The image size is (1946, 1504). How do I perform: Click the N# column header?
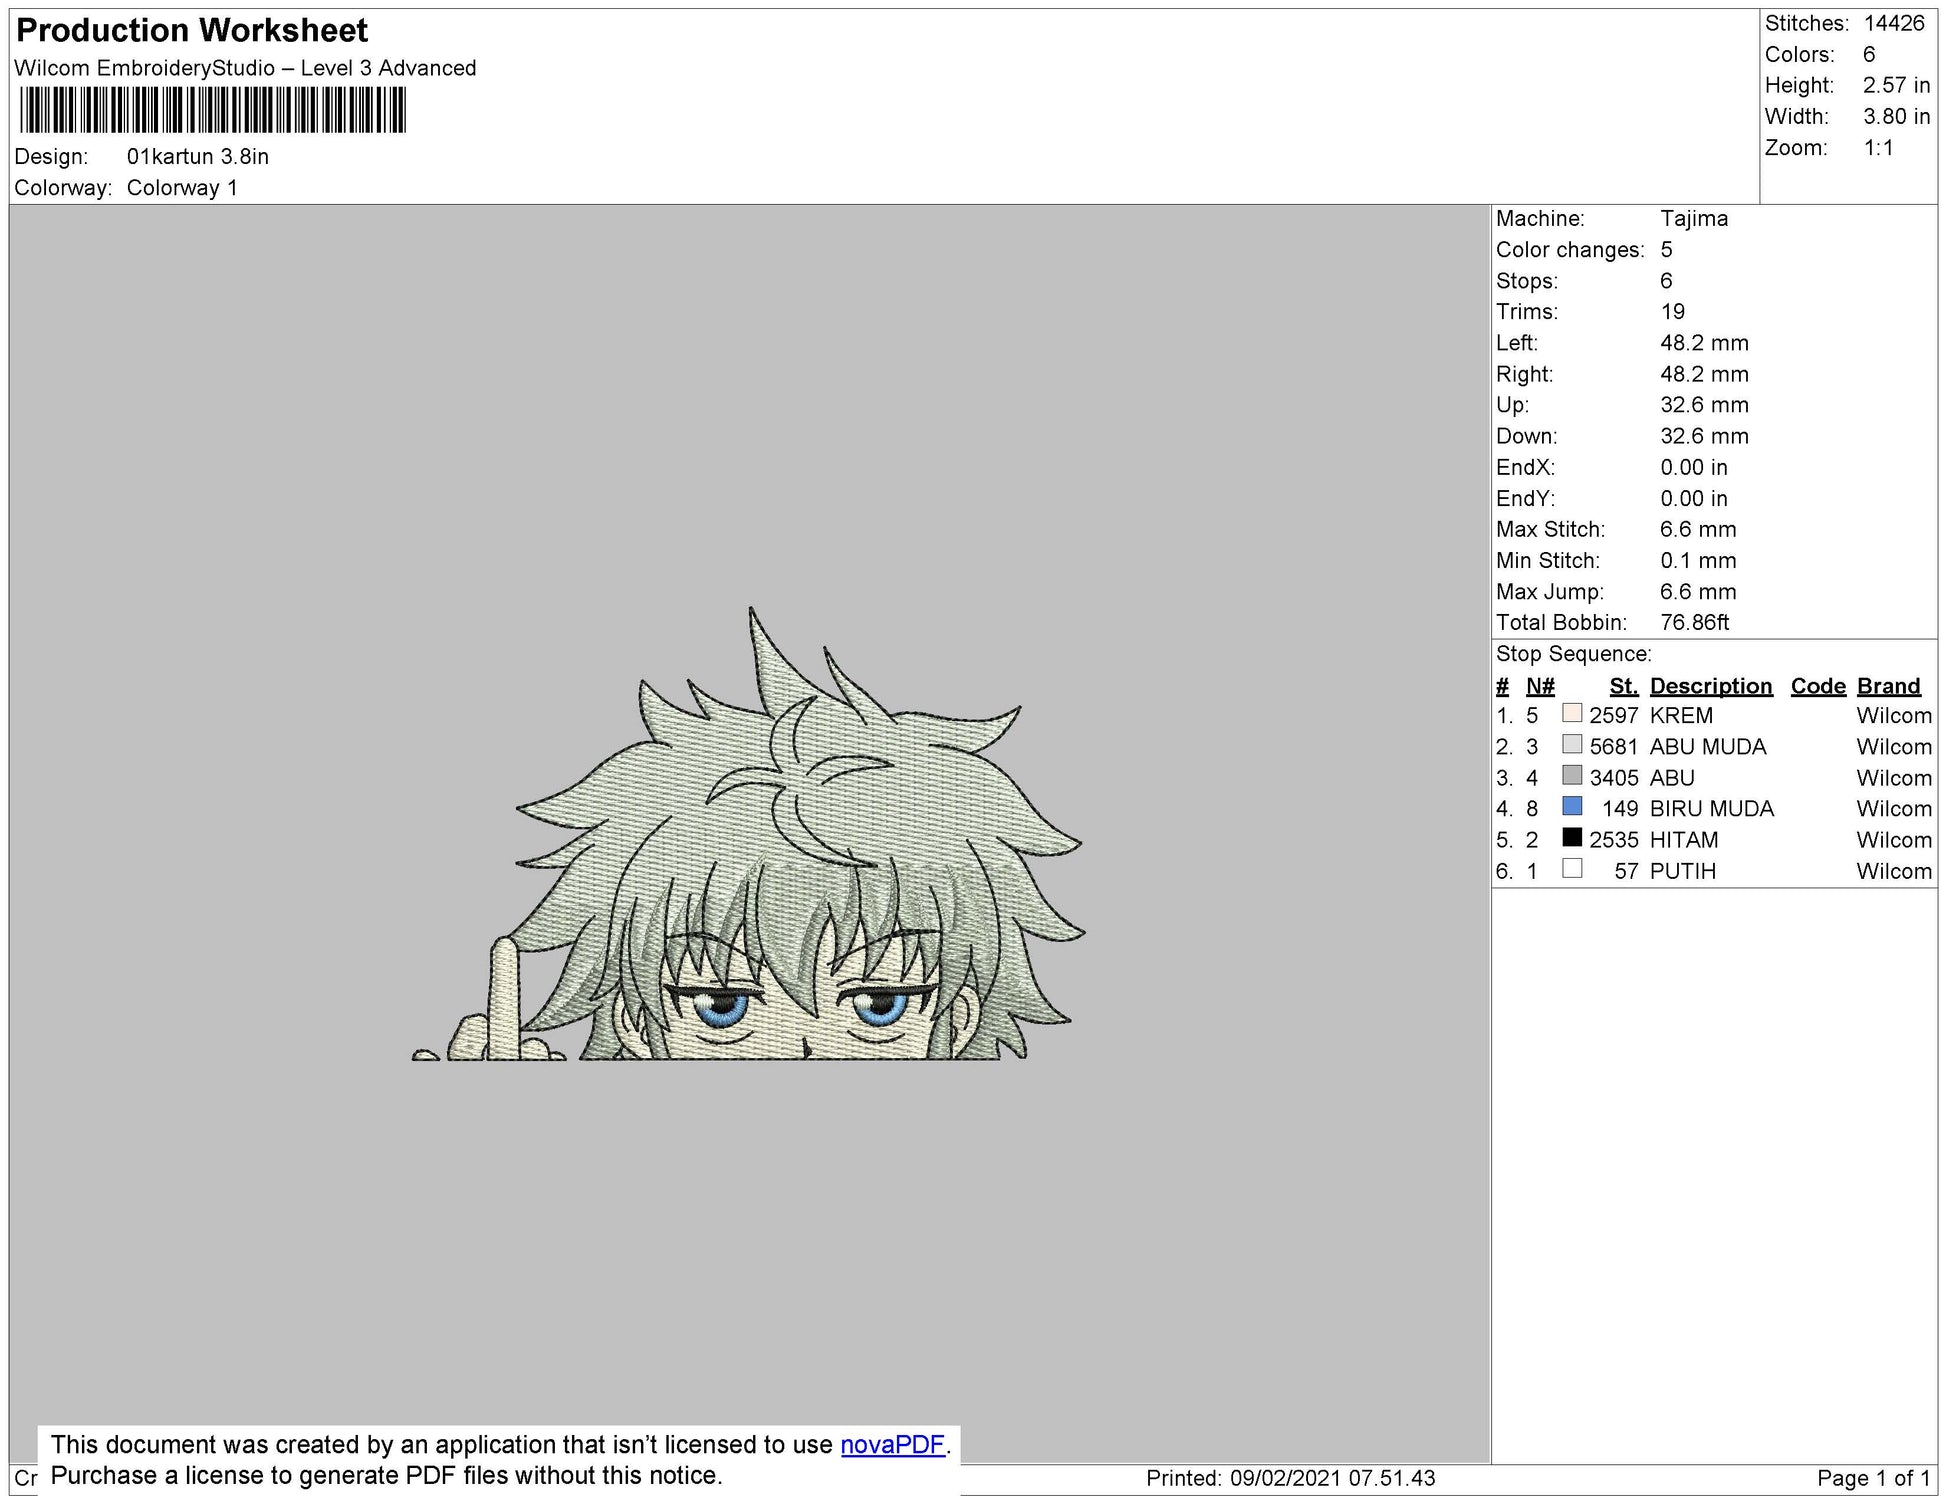pos(1540,686)
